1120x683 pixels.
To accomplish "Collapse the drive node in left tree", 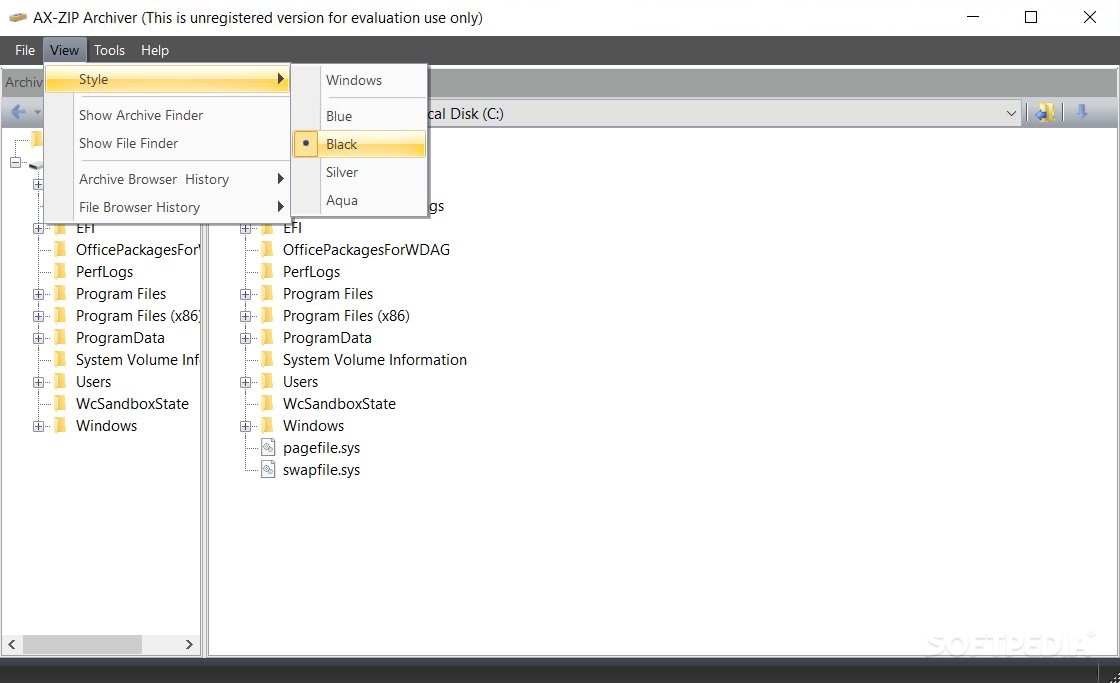I will (15, 163).
